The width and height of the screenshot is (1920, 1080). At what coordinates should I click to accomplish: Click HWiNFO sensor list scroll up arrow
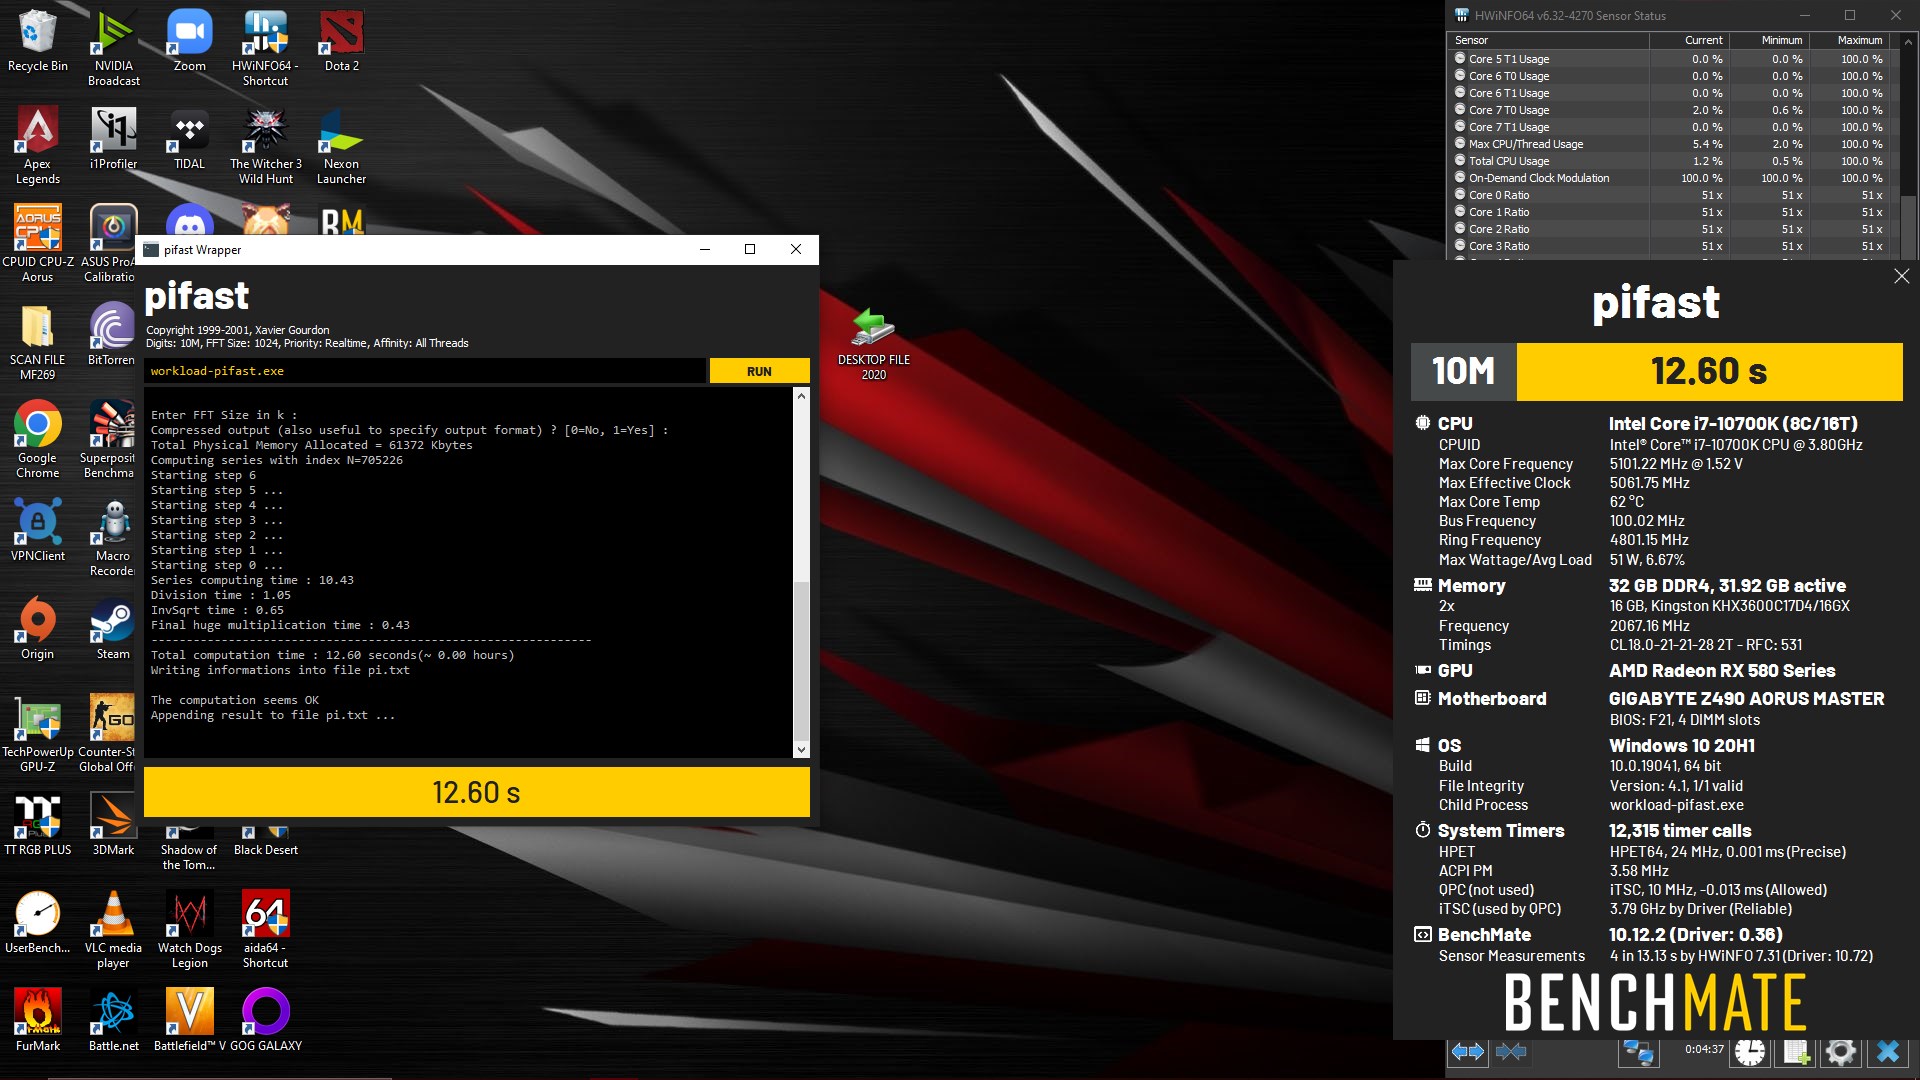1908,42
